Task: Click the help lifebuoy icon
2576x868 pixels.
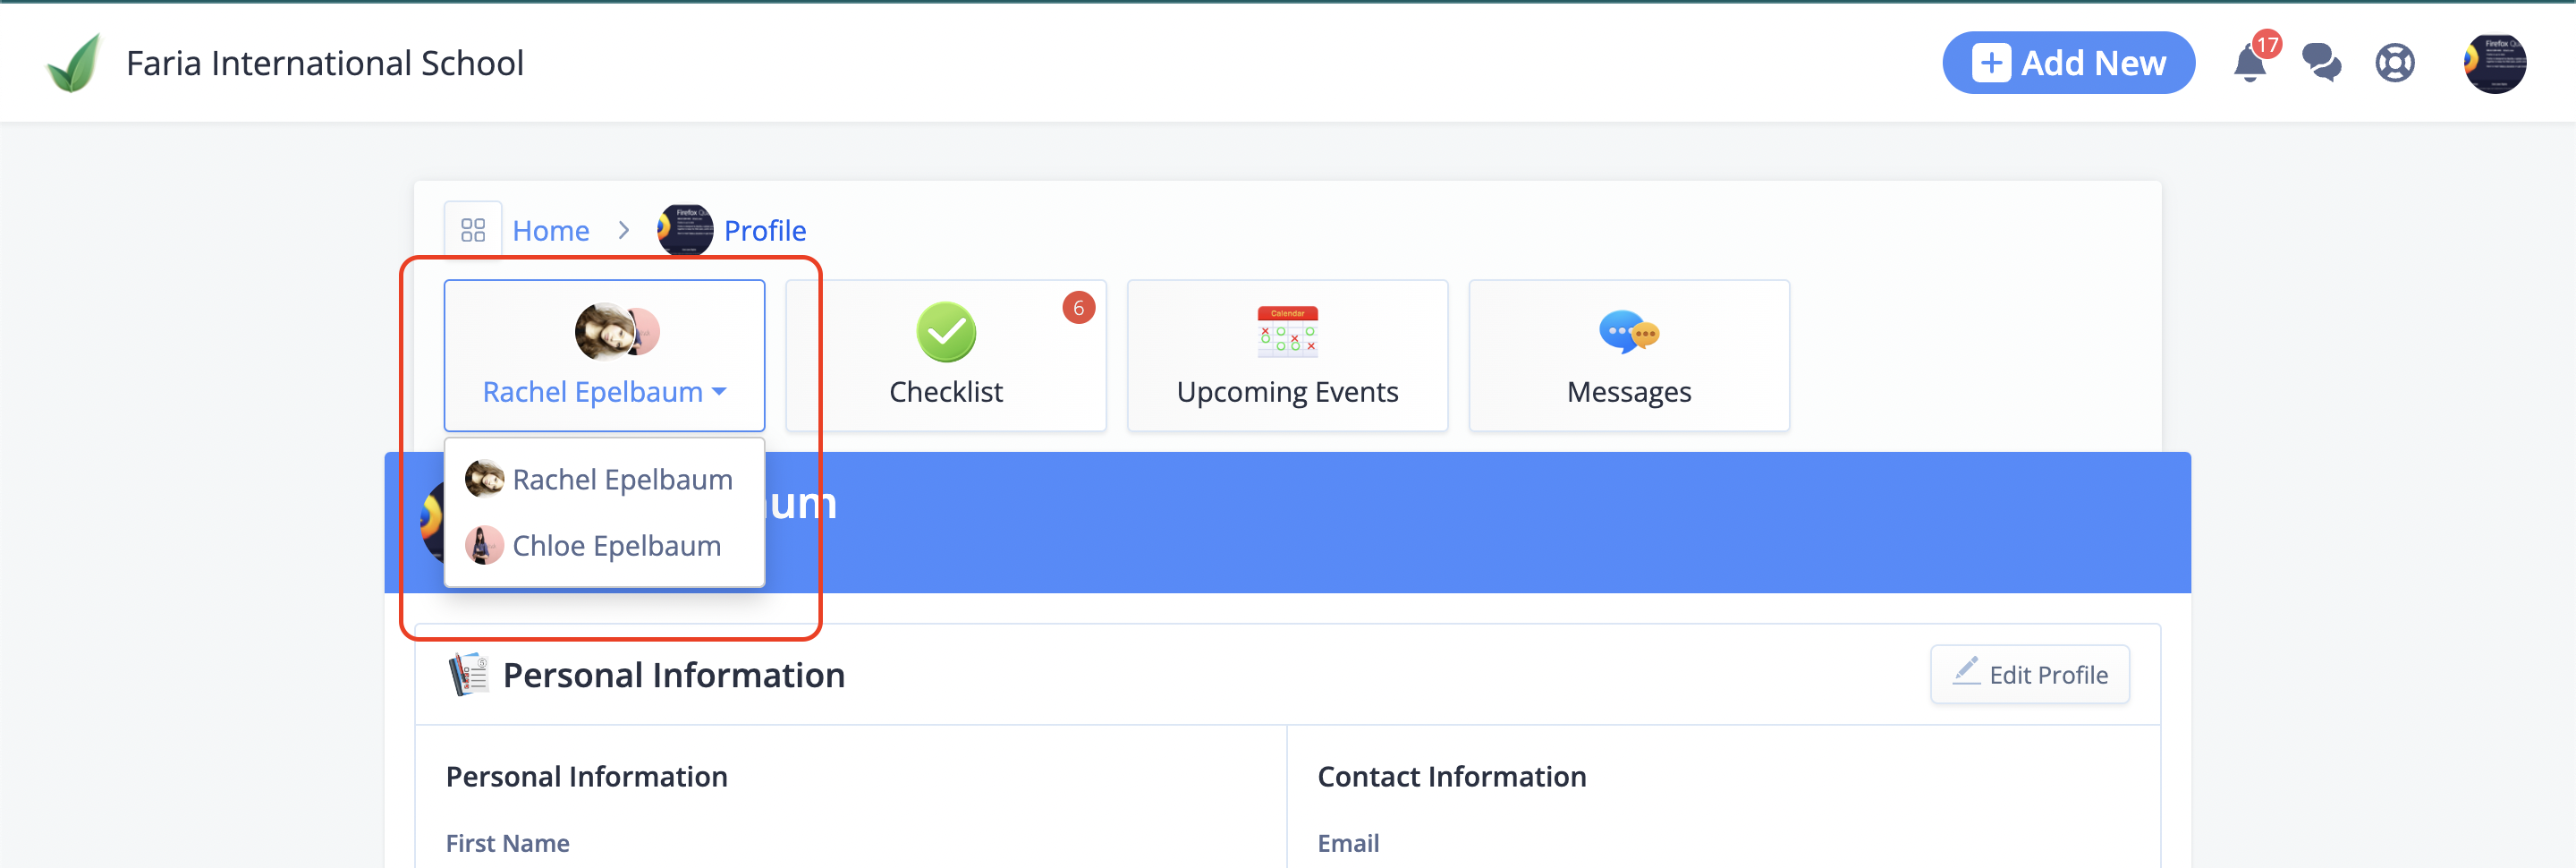Action: pos(2395,63)
